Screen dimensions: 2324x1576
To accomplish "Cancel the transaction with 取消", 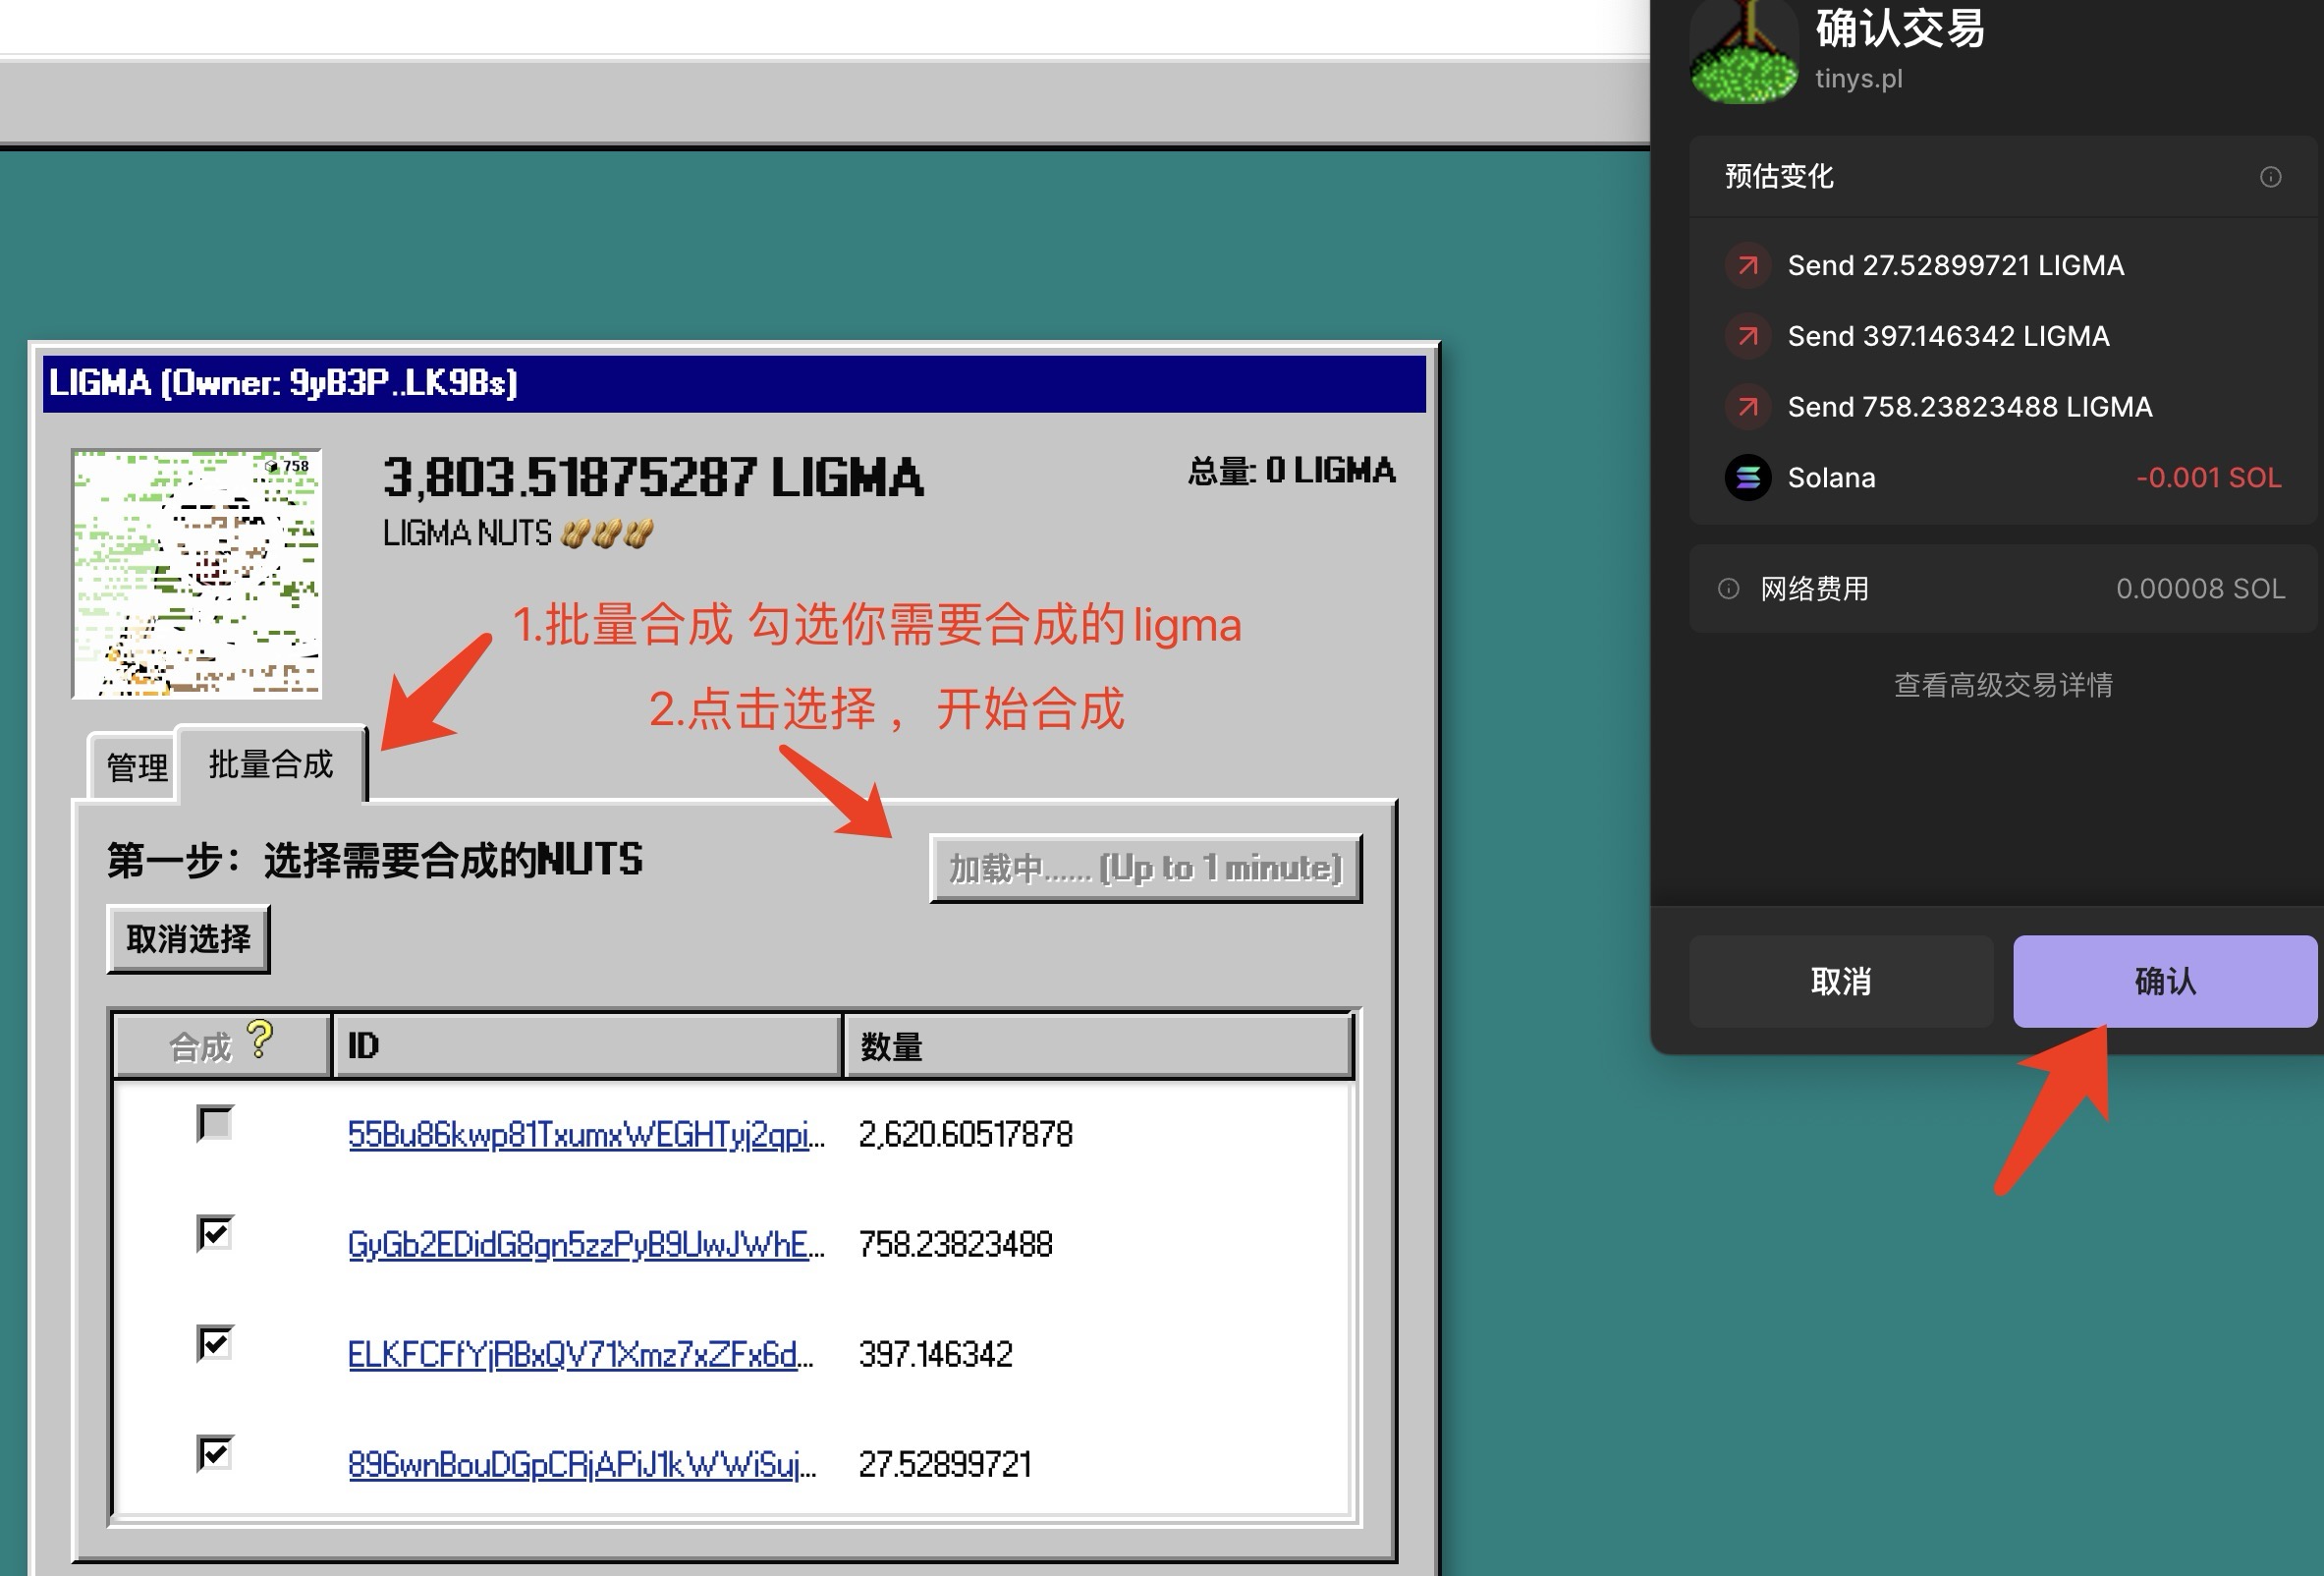I will 1841,981.
